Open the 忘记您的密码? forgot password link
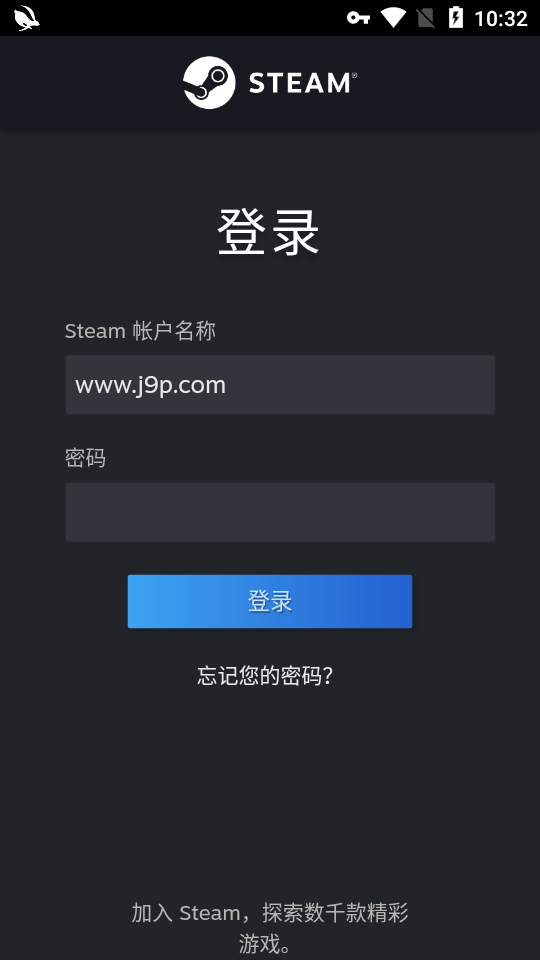Screen dimensions: 540x960 click(265, 675)
